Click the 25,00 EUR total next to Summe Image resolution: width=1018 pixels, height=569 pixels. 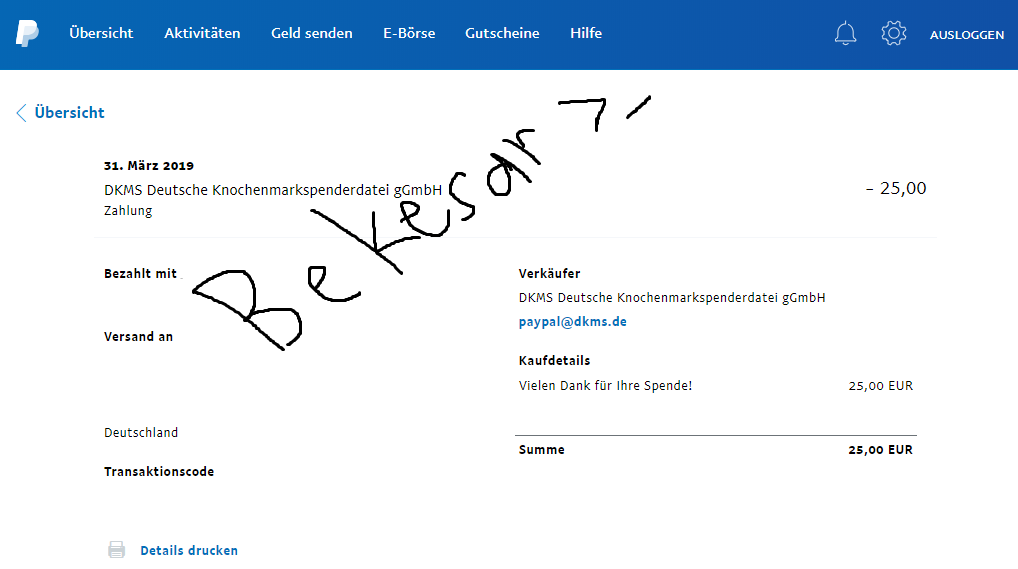[880, 449]
